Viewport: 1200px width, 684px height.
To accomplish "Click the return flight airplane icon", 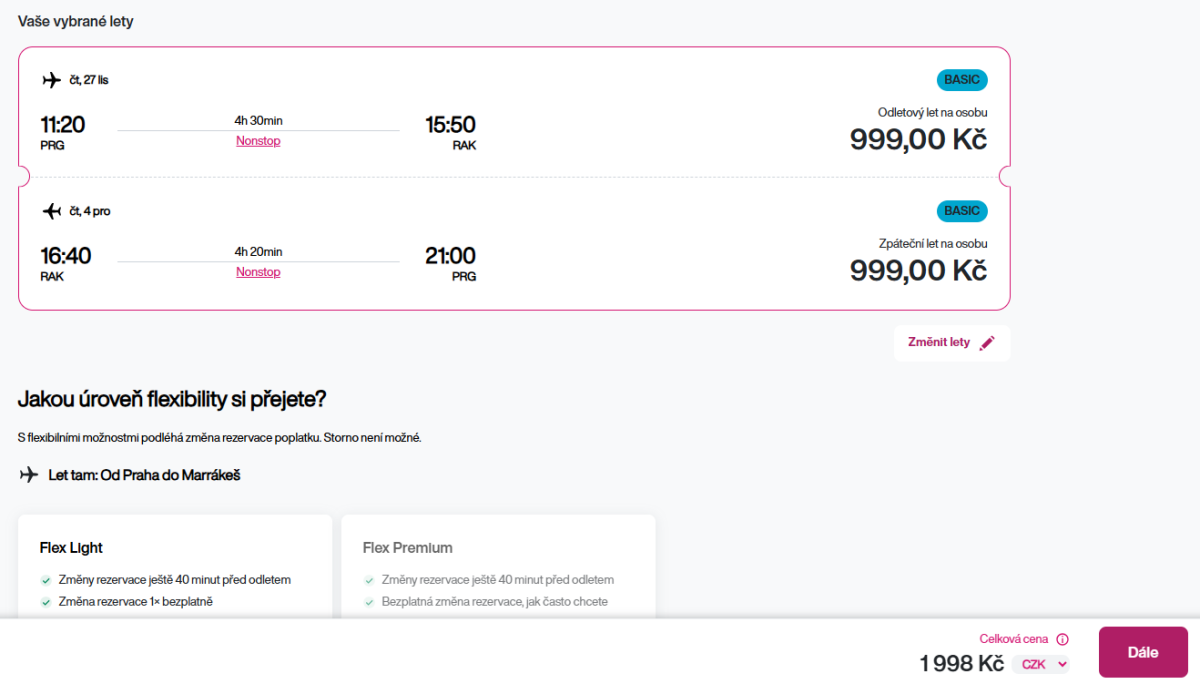I will click(x=51, y=211).
